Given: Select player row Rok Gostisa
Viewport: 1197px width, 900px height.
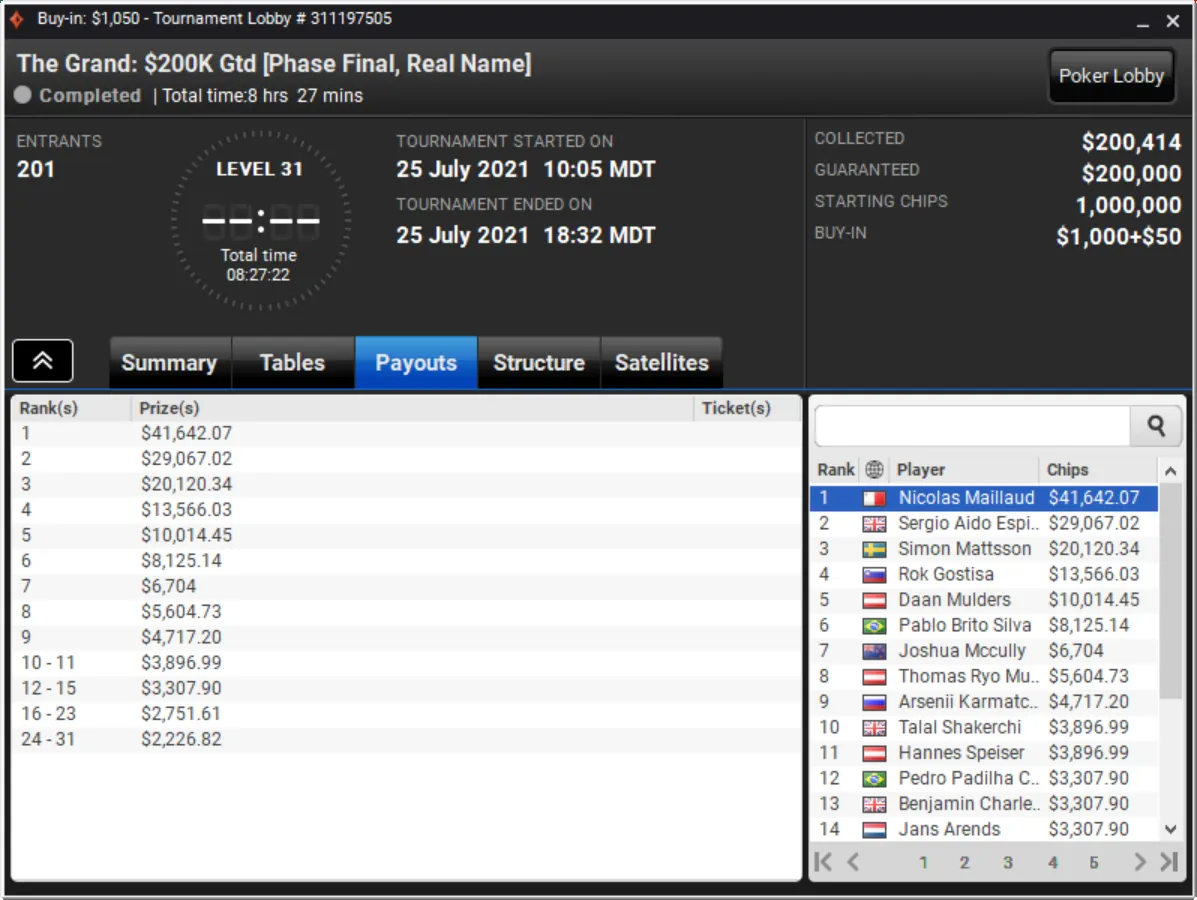Looking at the screenshot, I should coord(983,574).
